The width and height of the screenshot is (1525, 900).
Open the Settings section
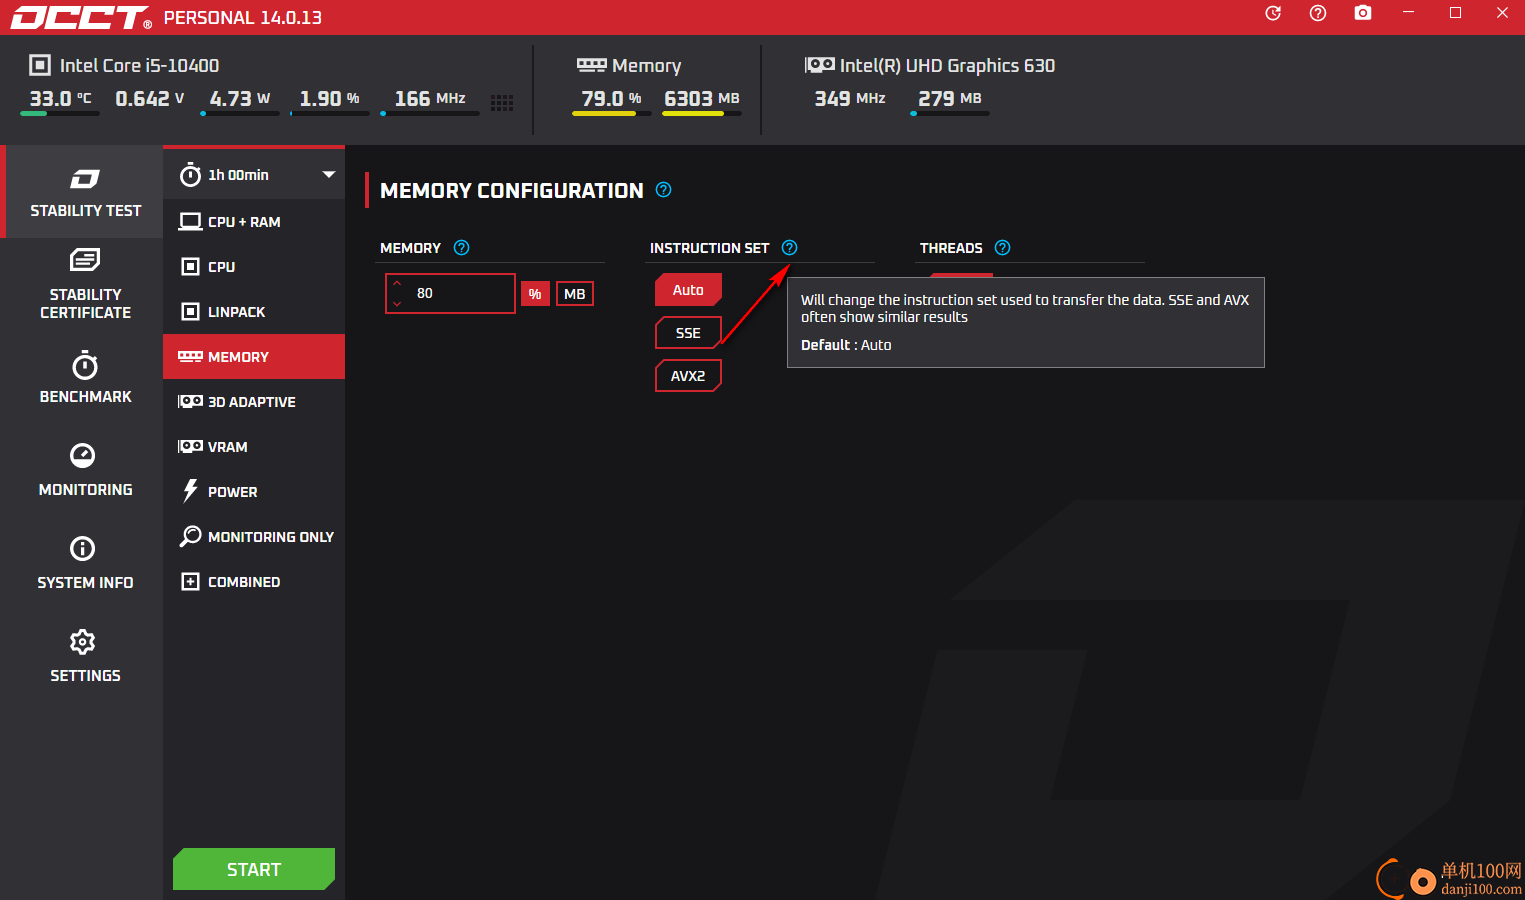85,656
